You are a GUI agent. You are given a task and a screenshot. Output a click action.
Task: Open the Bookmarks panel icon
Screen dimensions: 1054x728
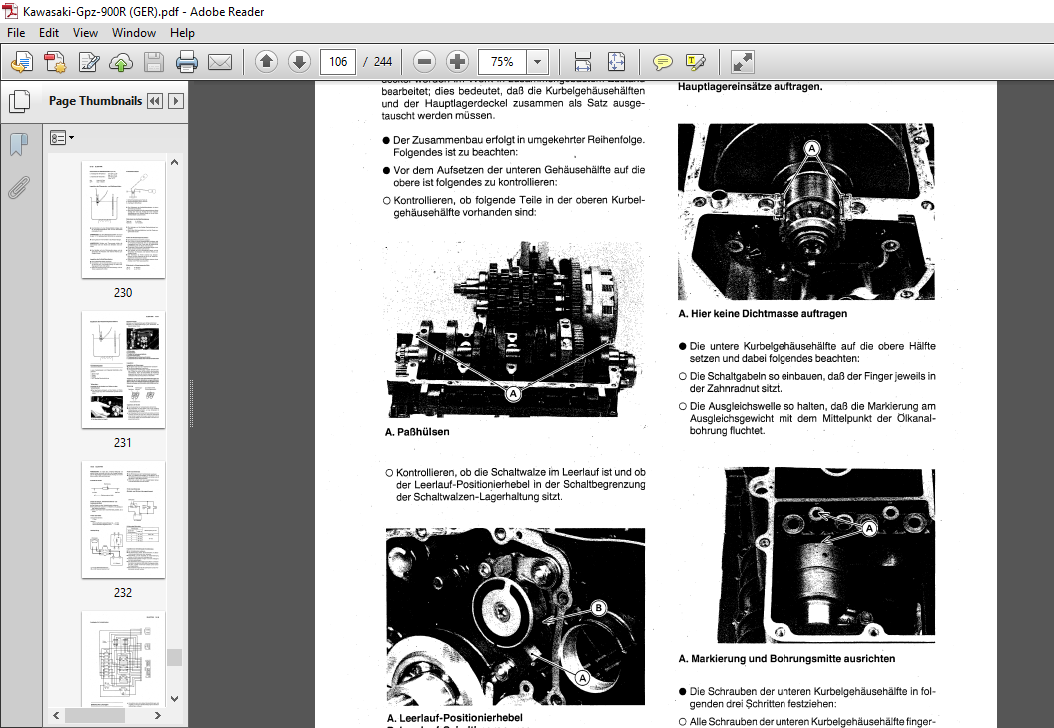point(19,144)
